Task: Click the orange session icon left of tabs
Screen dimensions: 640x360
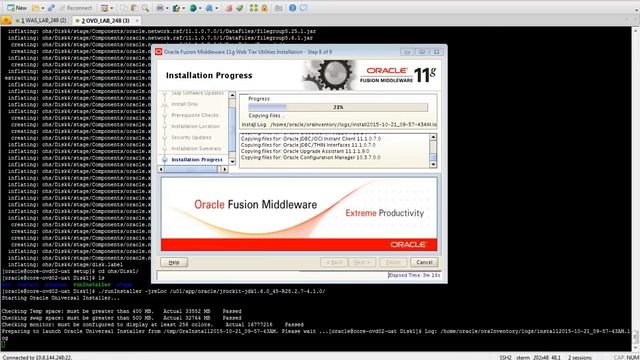Action: coord(6,20)
